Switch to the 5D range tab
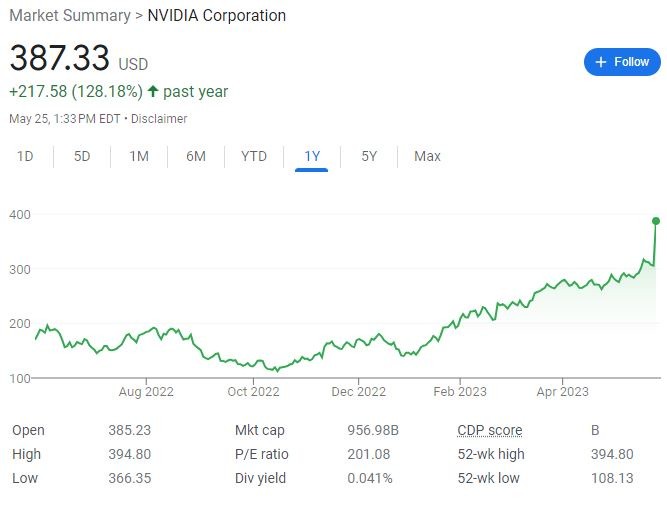667x505 pixels. pos(82,156)
